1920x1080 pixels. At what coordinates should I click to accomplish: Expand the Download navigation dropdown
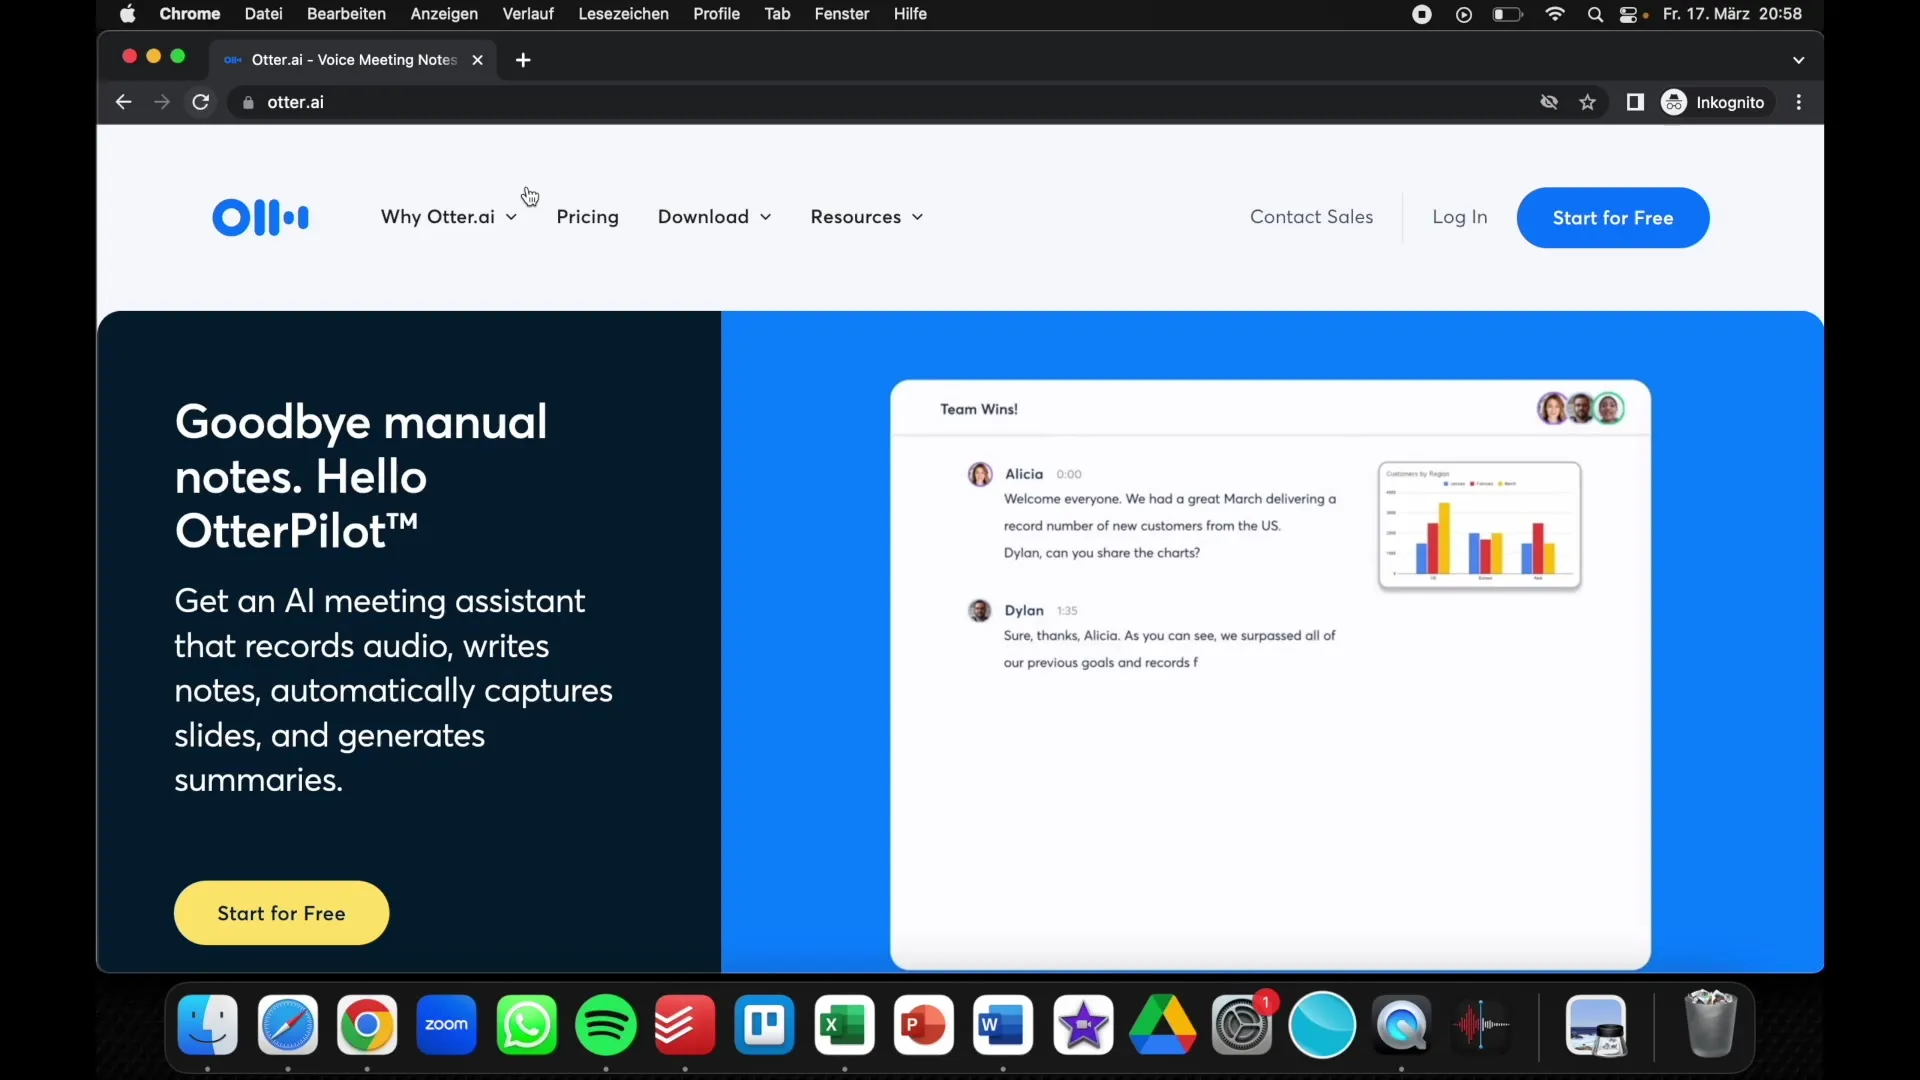(713, 216)
